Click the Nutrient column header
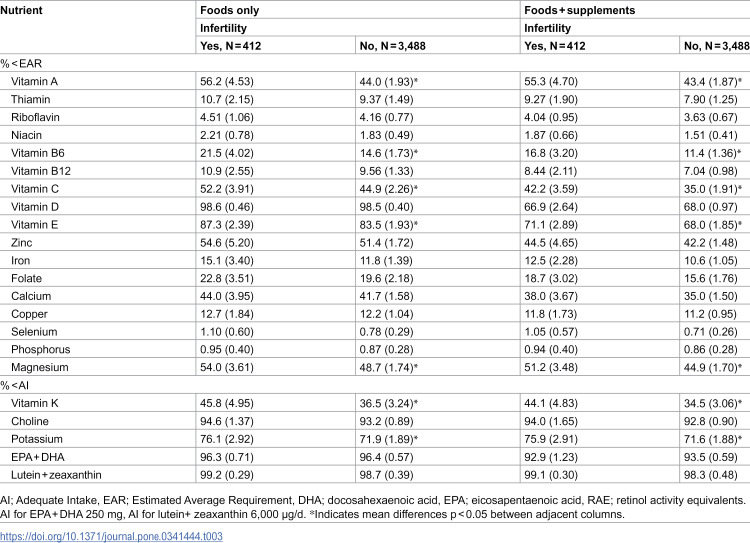The image size is (750, 543). 22,10
